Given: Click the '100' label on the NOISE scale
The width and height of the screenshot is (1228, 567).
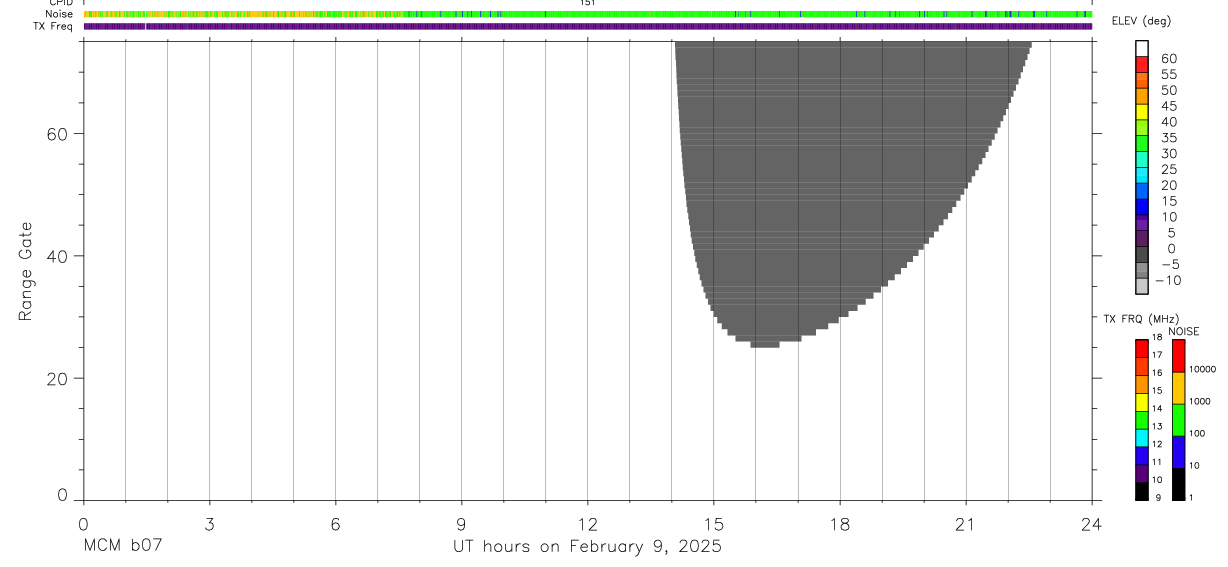Looking at the screenshot, I should tap(1199, 433).
